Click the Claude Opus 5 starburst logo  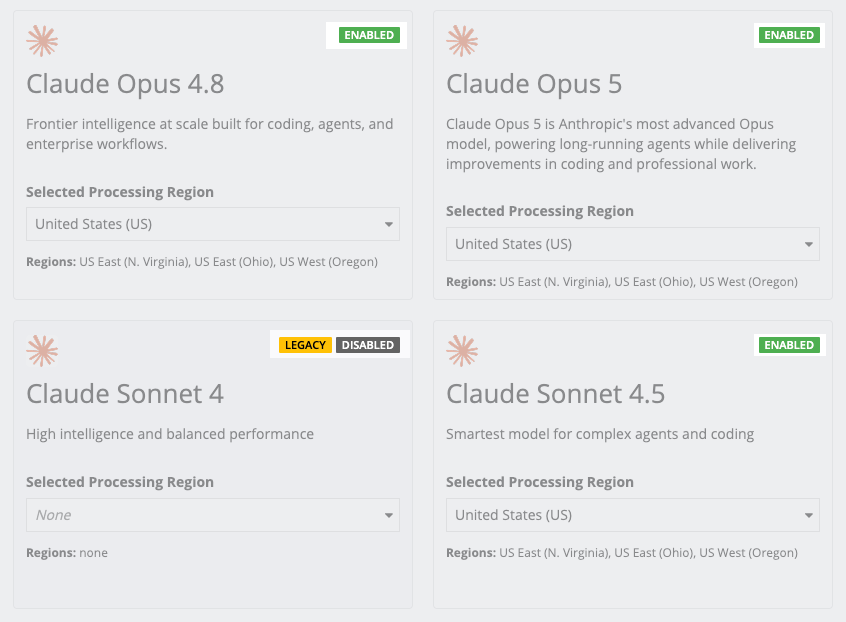[x=462, y=41]
